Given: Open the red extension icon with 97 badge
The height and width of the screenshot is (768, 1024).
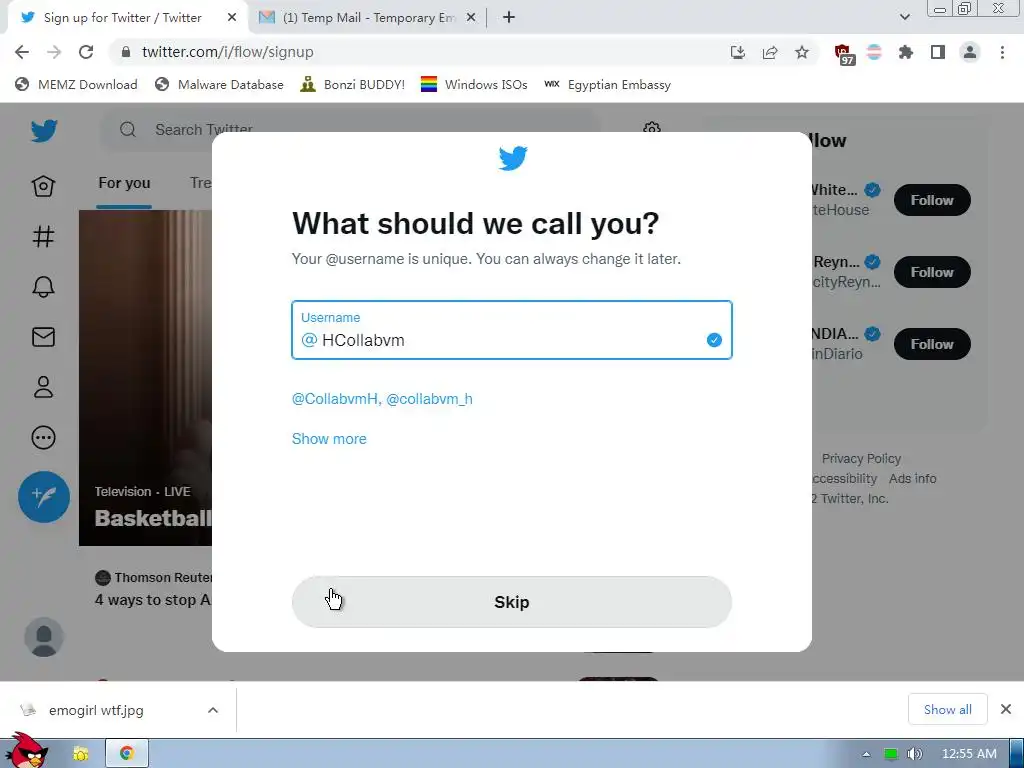Looking at the screenshot, I should click(x=843, y=54).
